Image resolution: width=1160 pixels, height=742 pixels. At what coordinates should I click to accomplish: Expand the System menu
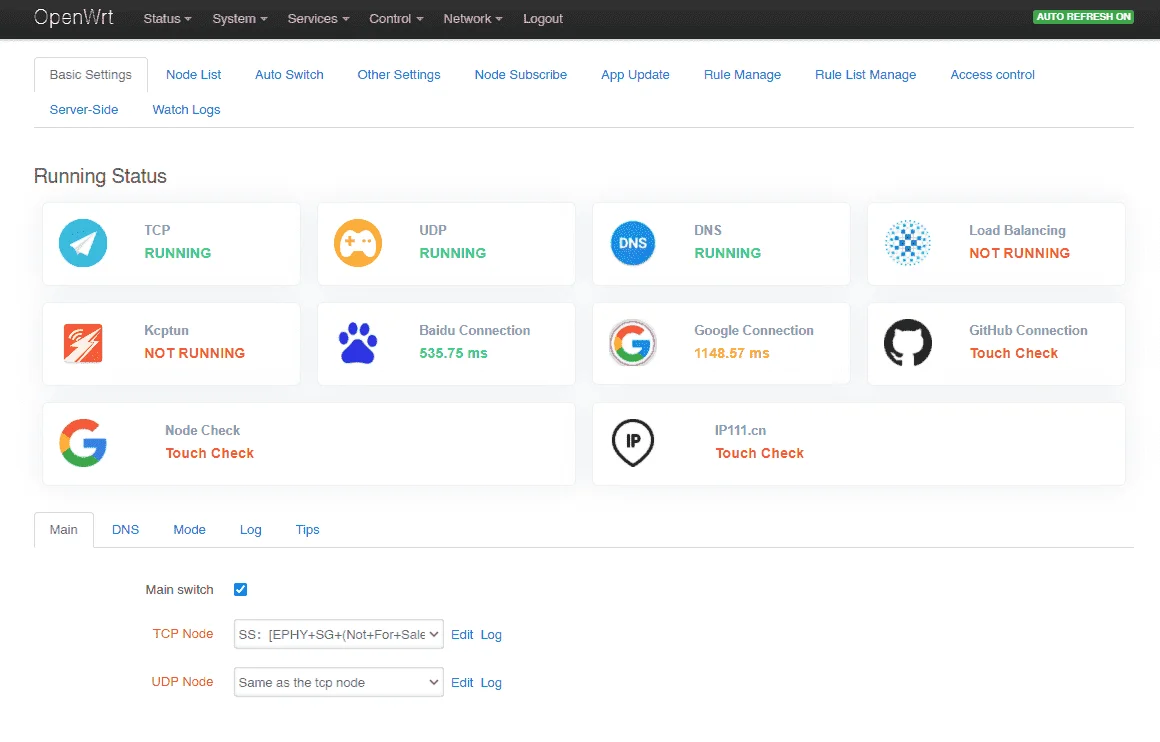240,18
